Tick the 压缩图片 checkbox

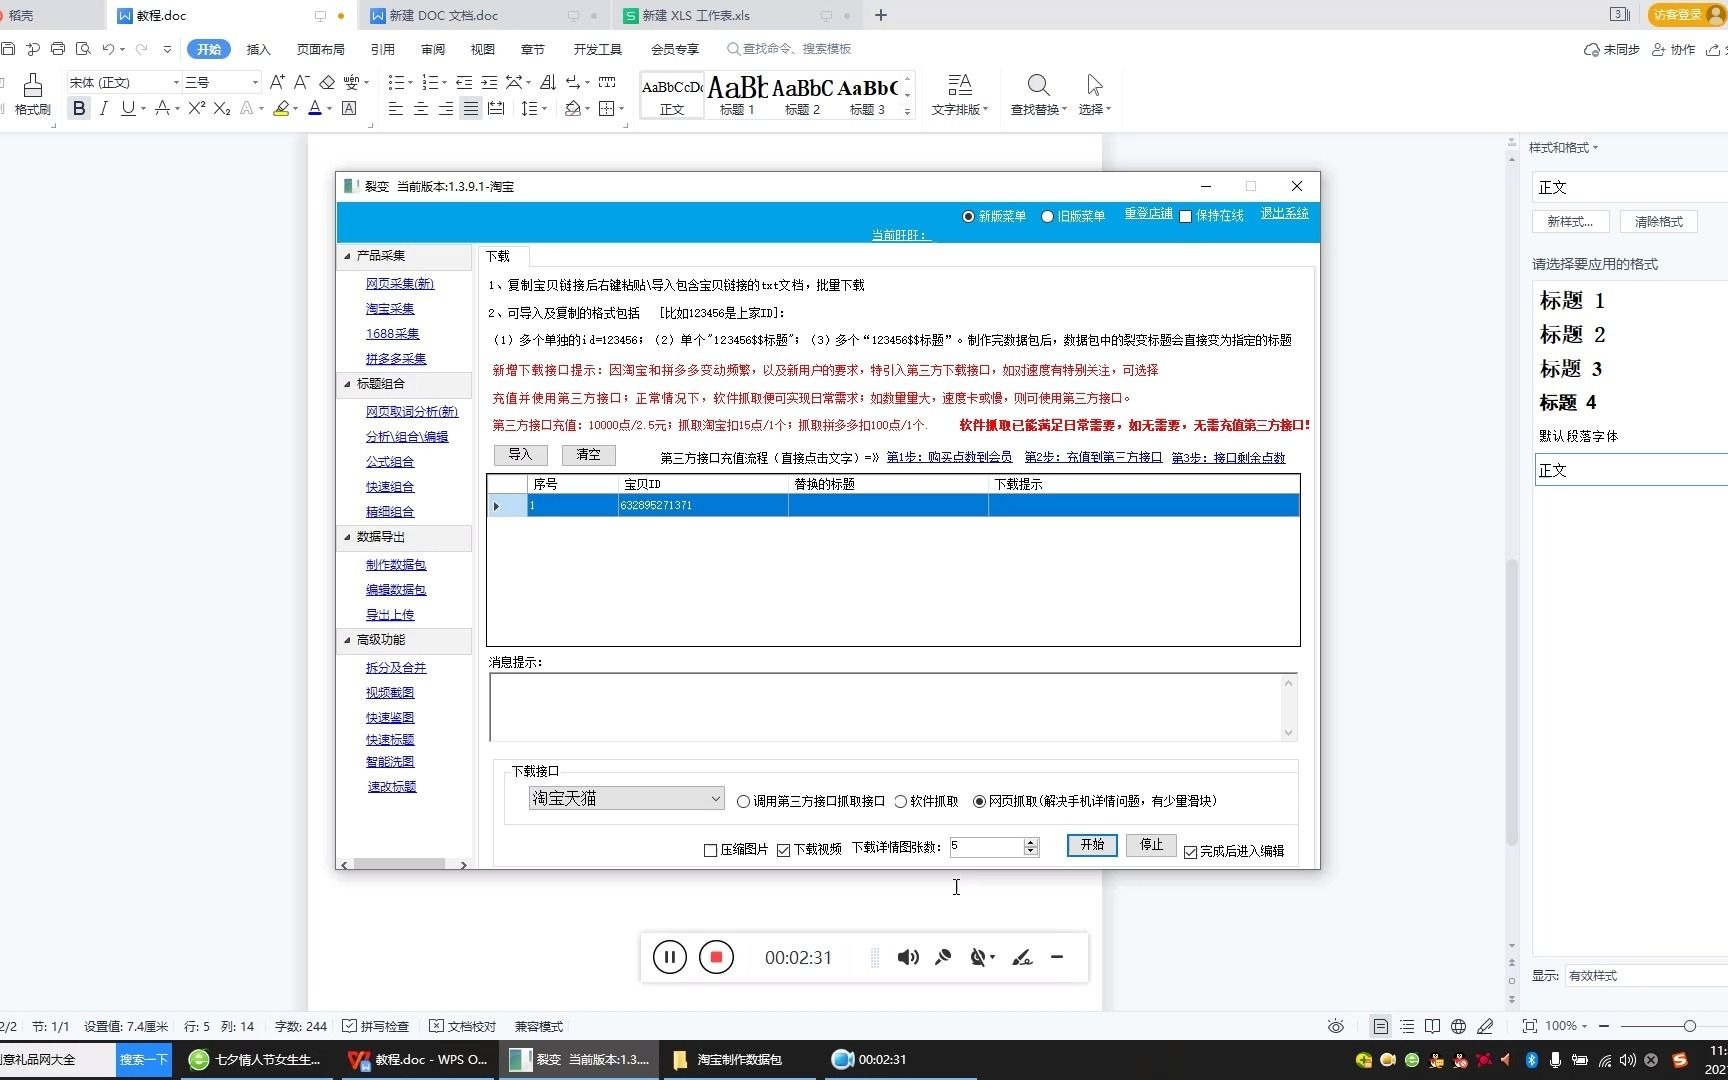pos(711,850)
